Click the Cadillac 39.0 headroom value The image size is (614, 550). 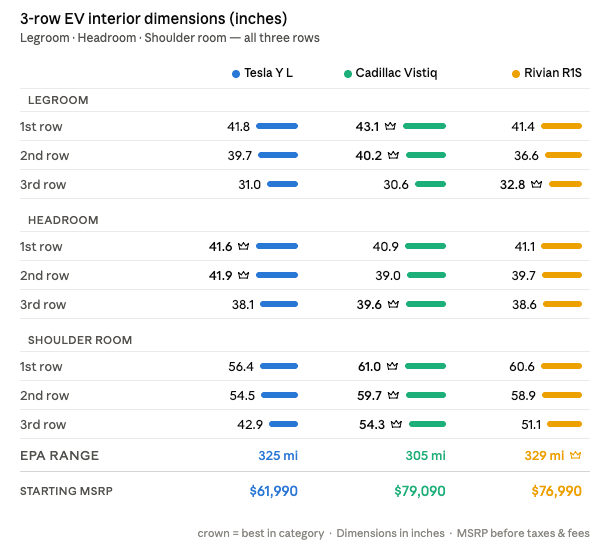pos(388,275)
